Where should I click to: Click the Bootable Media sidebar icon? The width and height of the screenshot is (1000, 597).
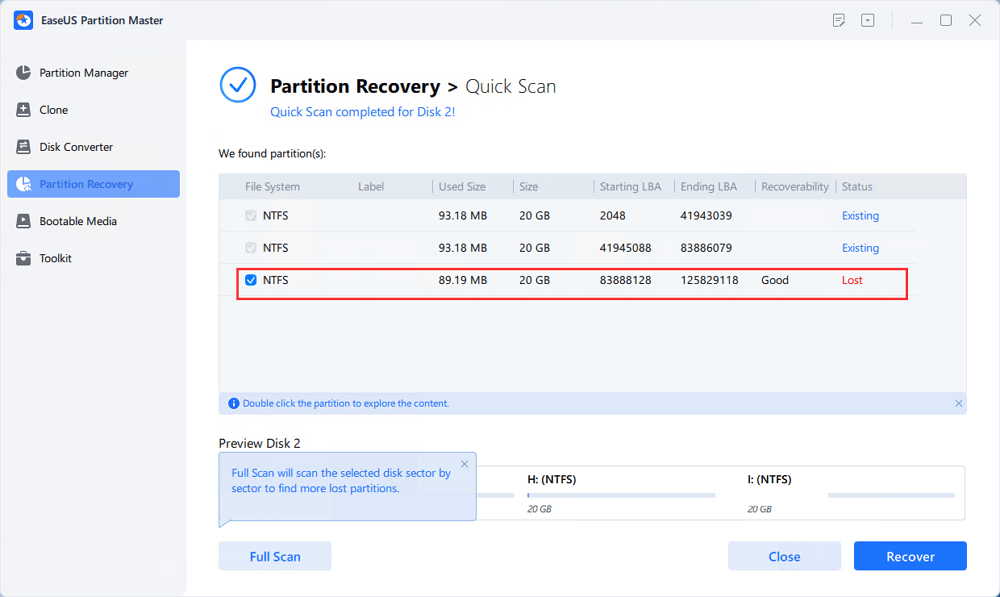(x=23, y=221)
